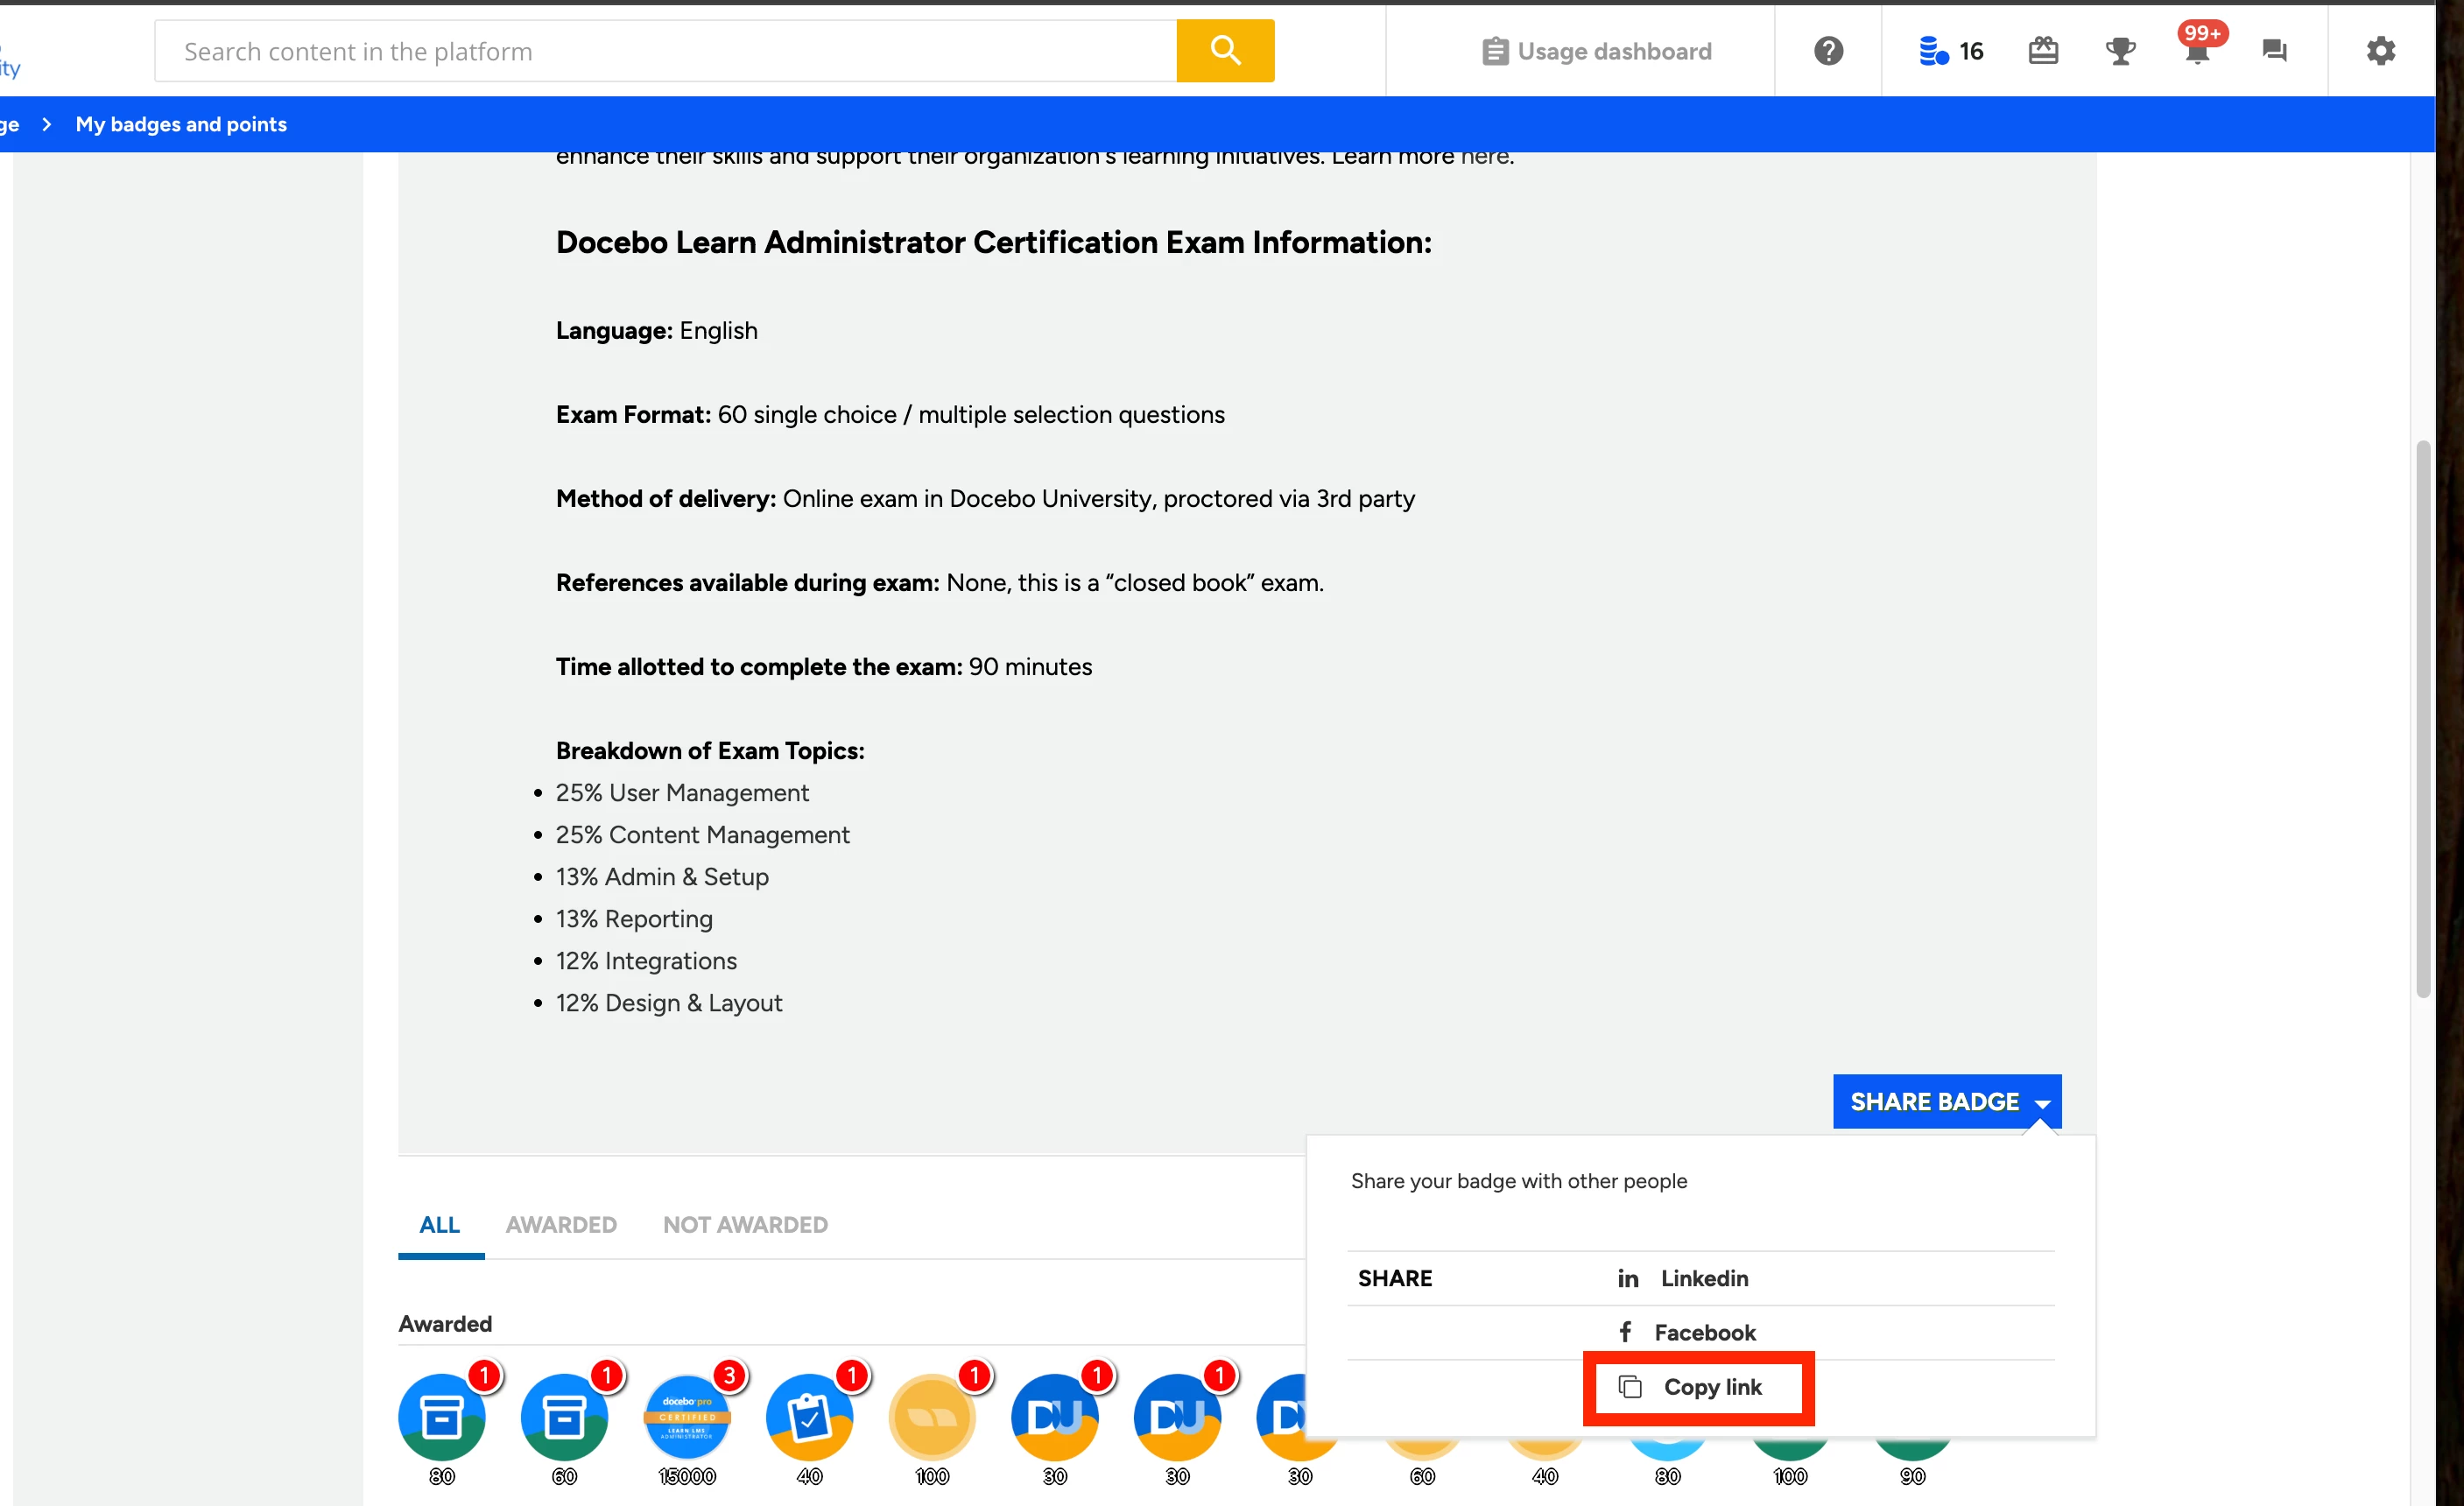This screenshot has width=2464, height=1506.
Task: Click the yellow search magnifier button
Action: click(1224, 50)
